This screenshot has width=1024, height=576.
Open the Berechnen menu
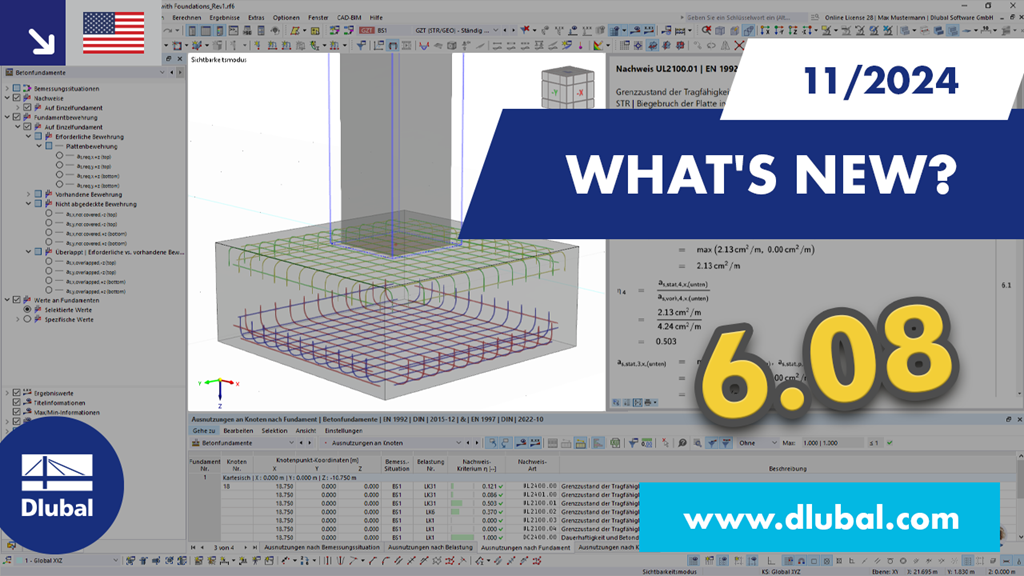point(187,18)
